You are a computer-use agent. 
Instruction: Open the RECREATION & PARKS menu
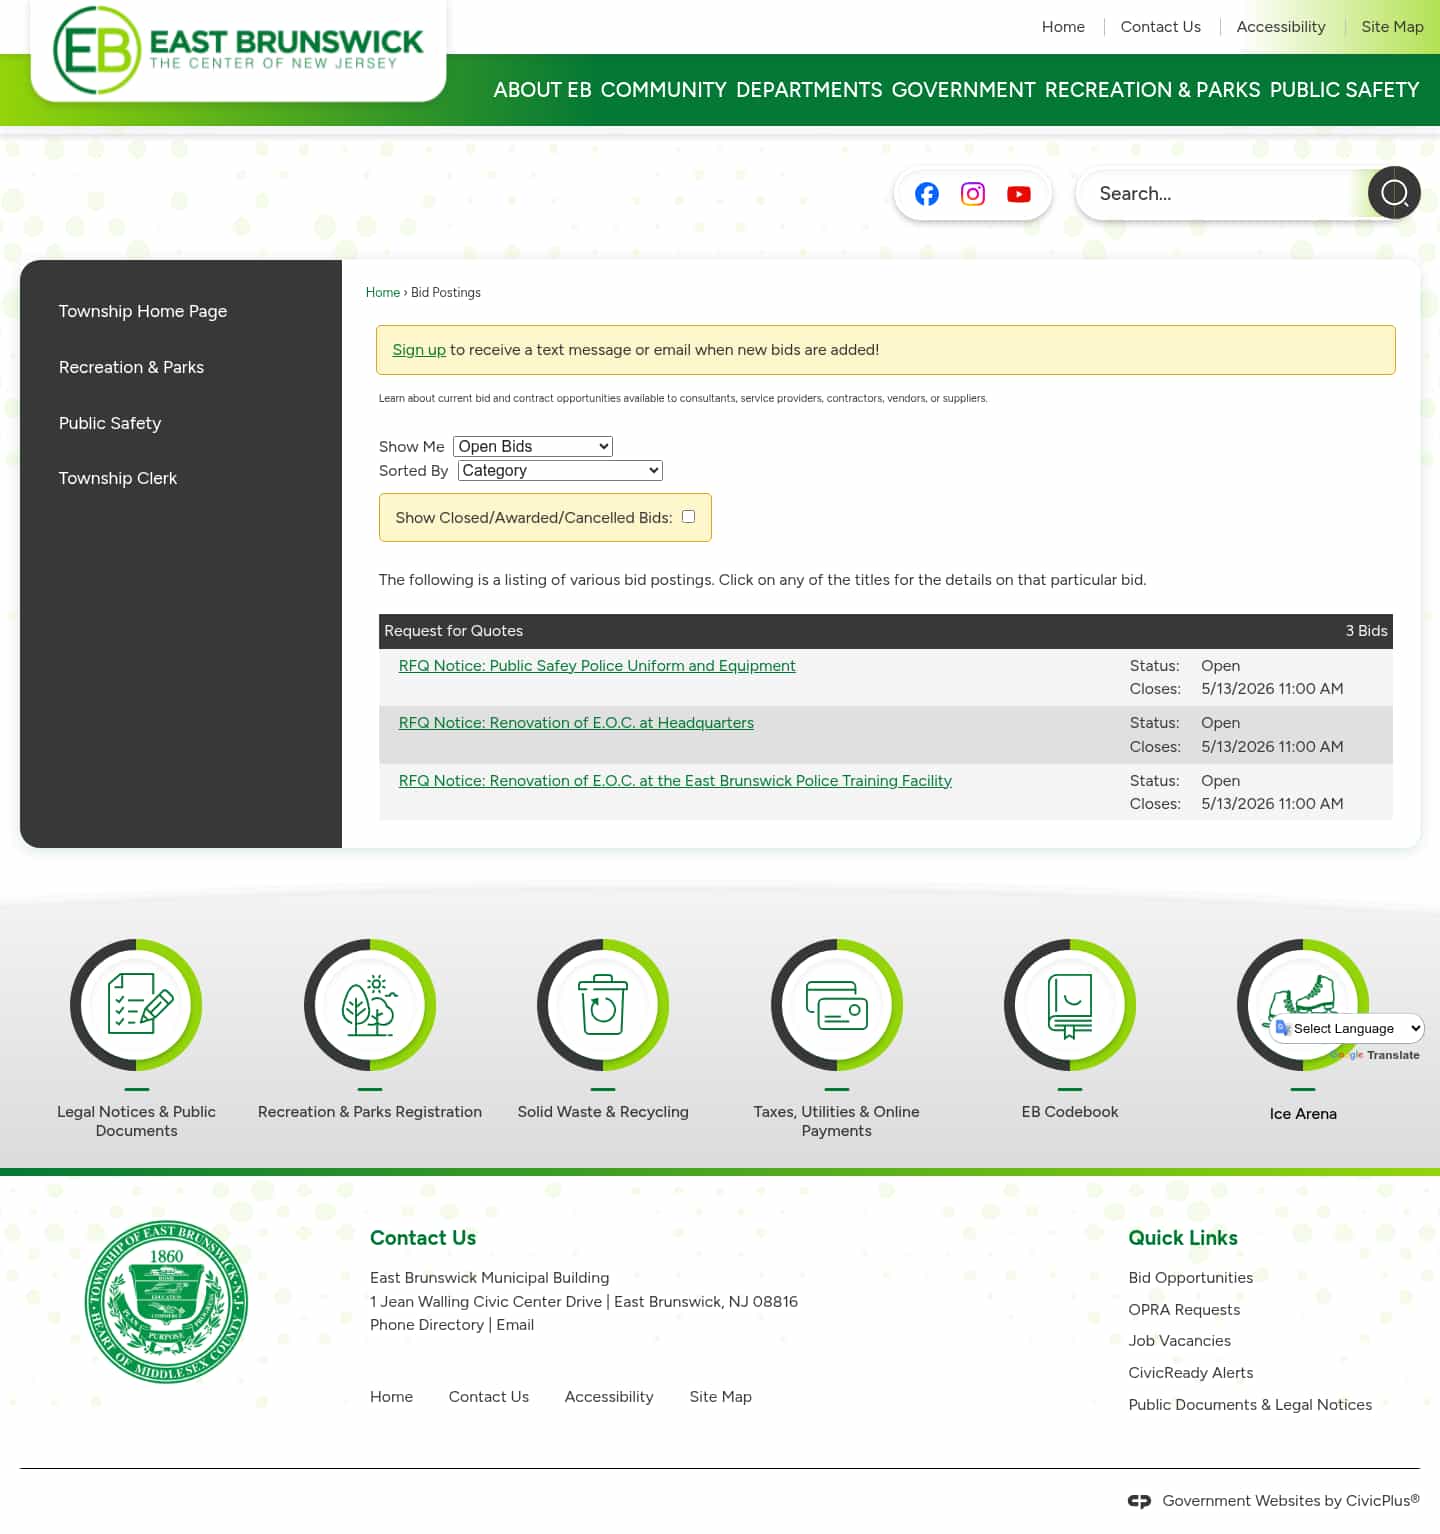1152,90
